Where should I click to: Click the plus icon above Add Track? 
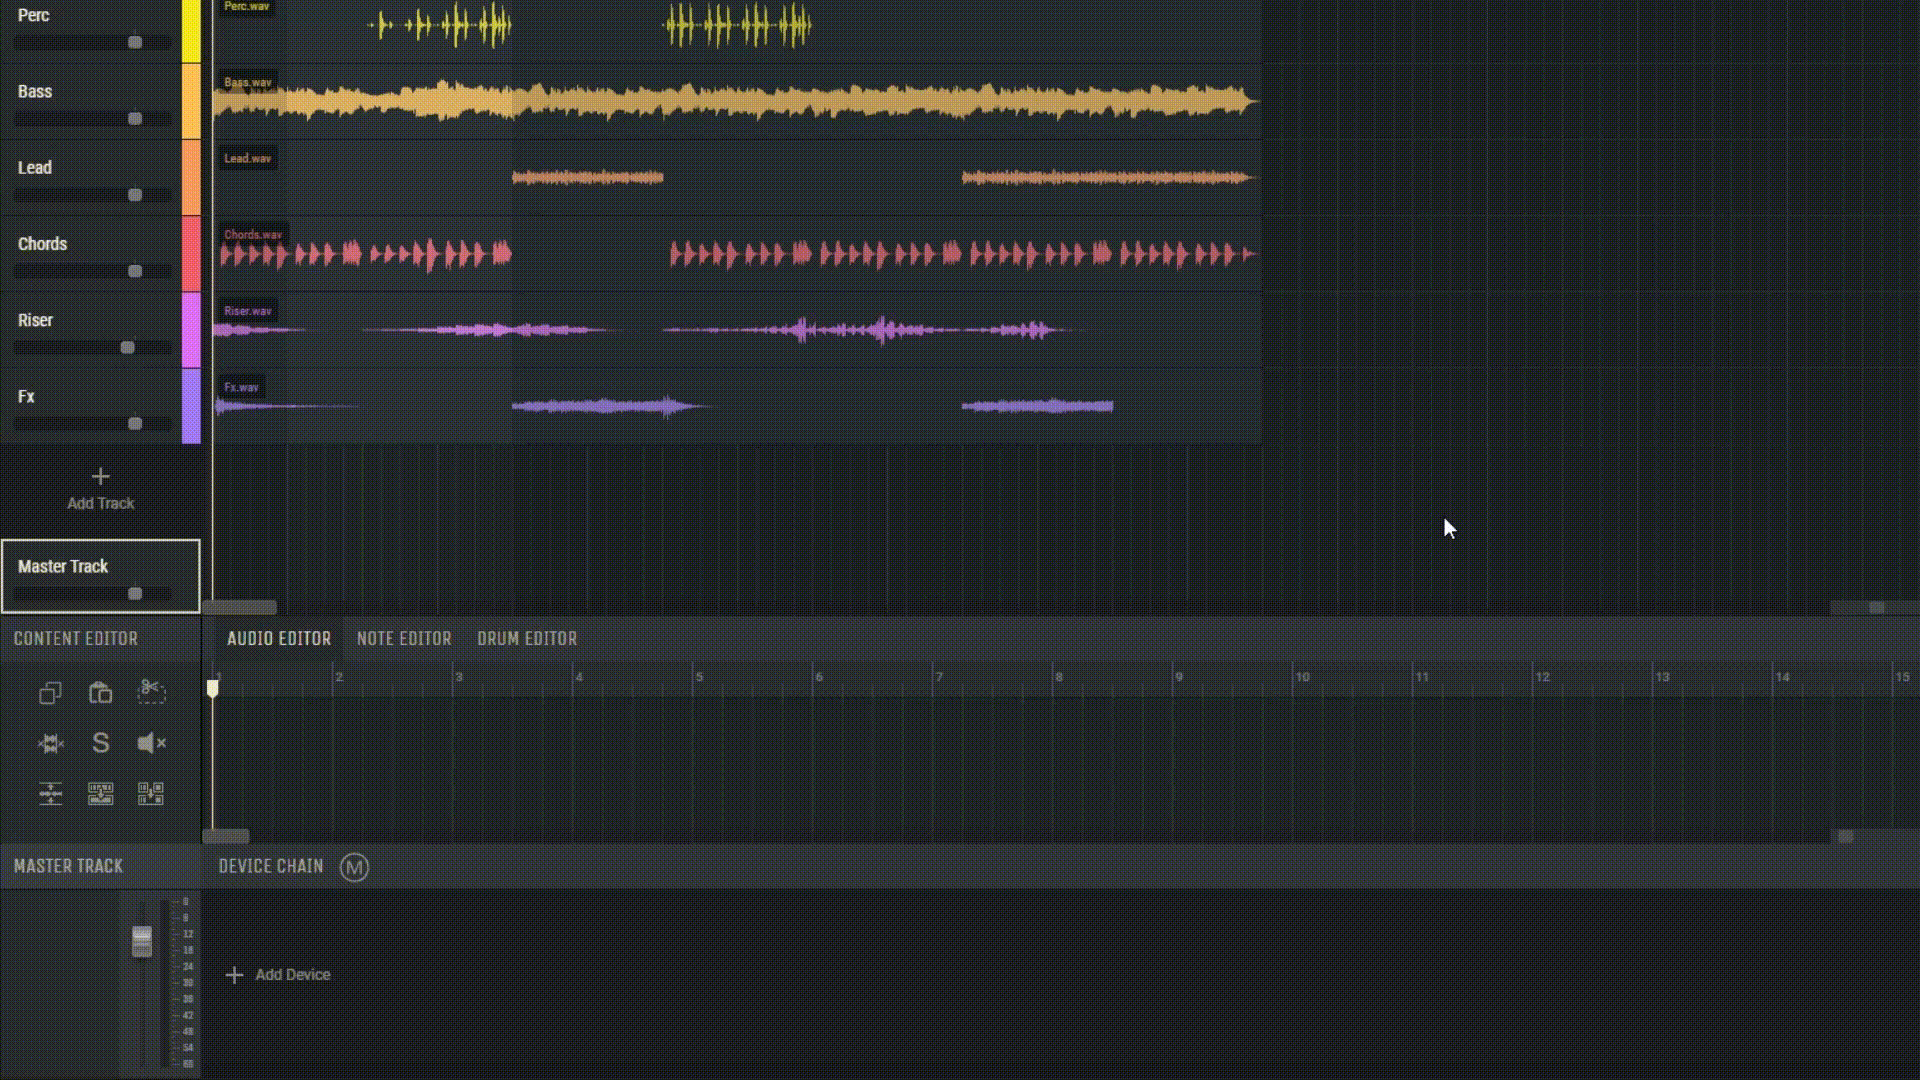click(100, 476)
